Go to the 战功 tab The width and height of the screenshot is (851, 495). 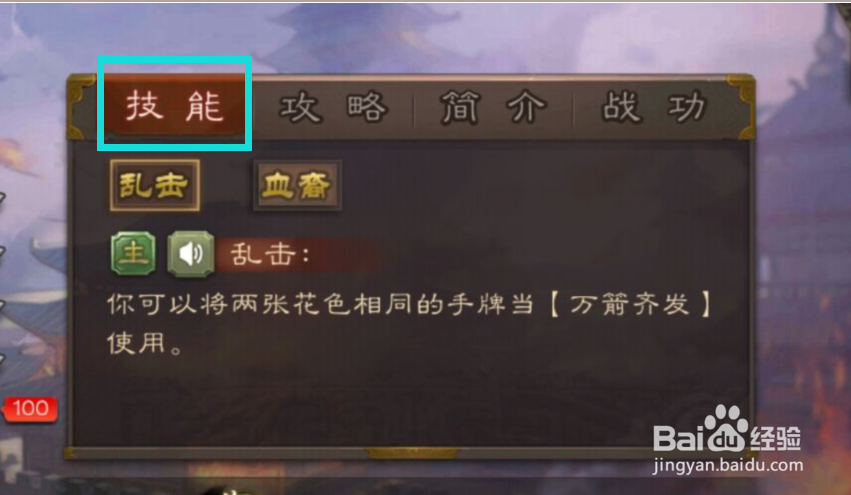(653, 107)
